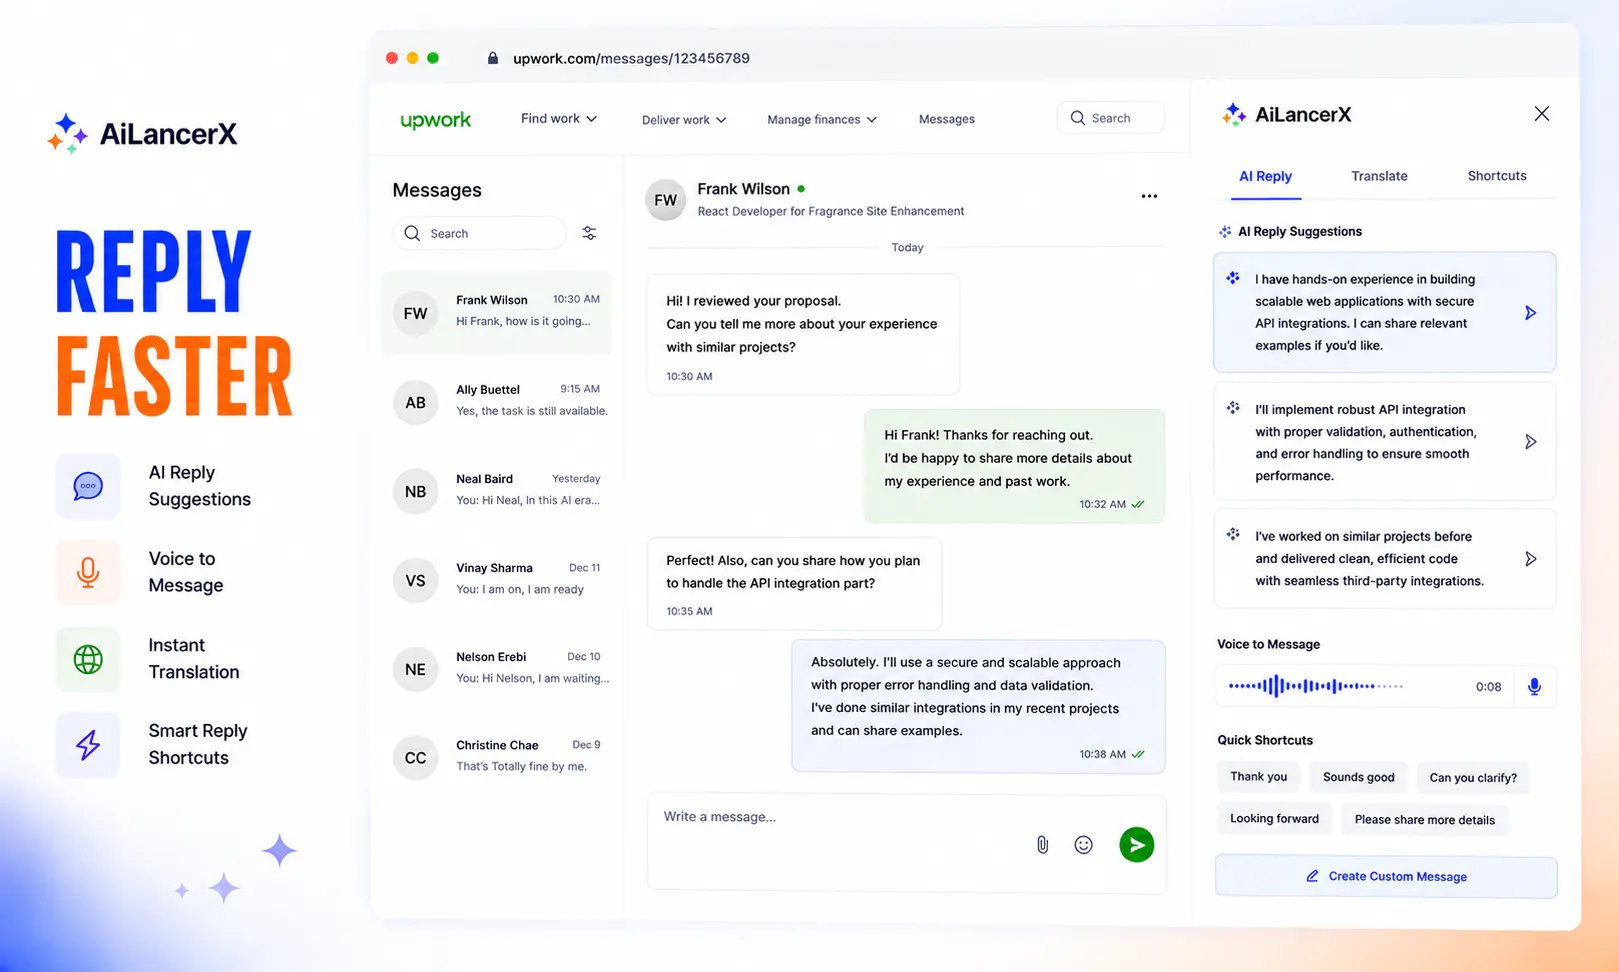Open Ally Buettel conversation
The width and height of the screenshot is (1619, 972).
pos(496,401)
